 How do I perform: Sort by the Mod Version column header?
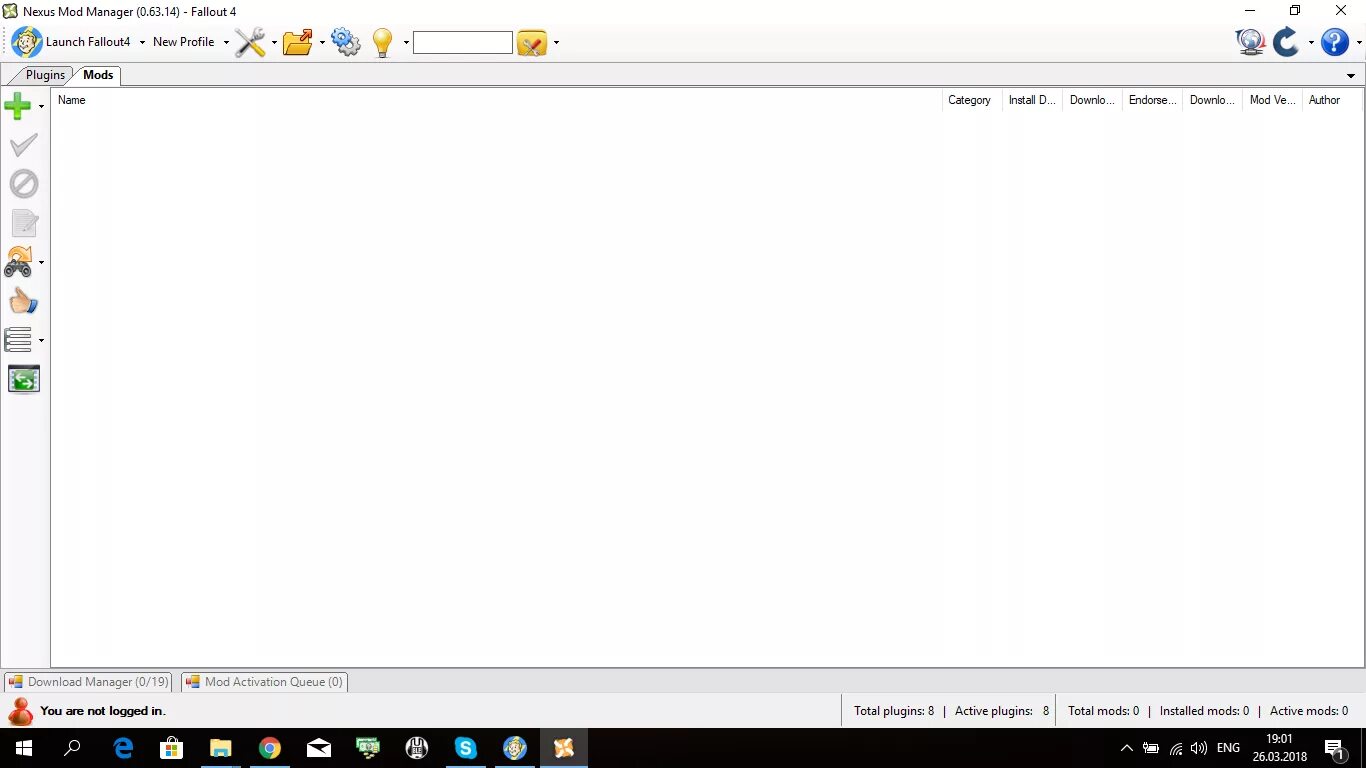[x=1272, y=100]
